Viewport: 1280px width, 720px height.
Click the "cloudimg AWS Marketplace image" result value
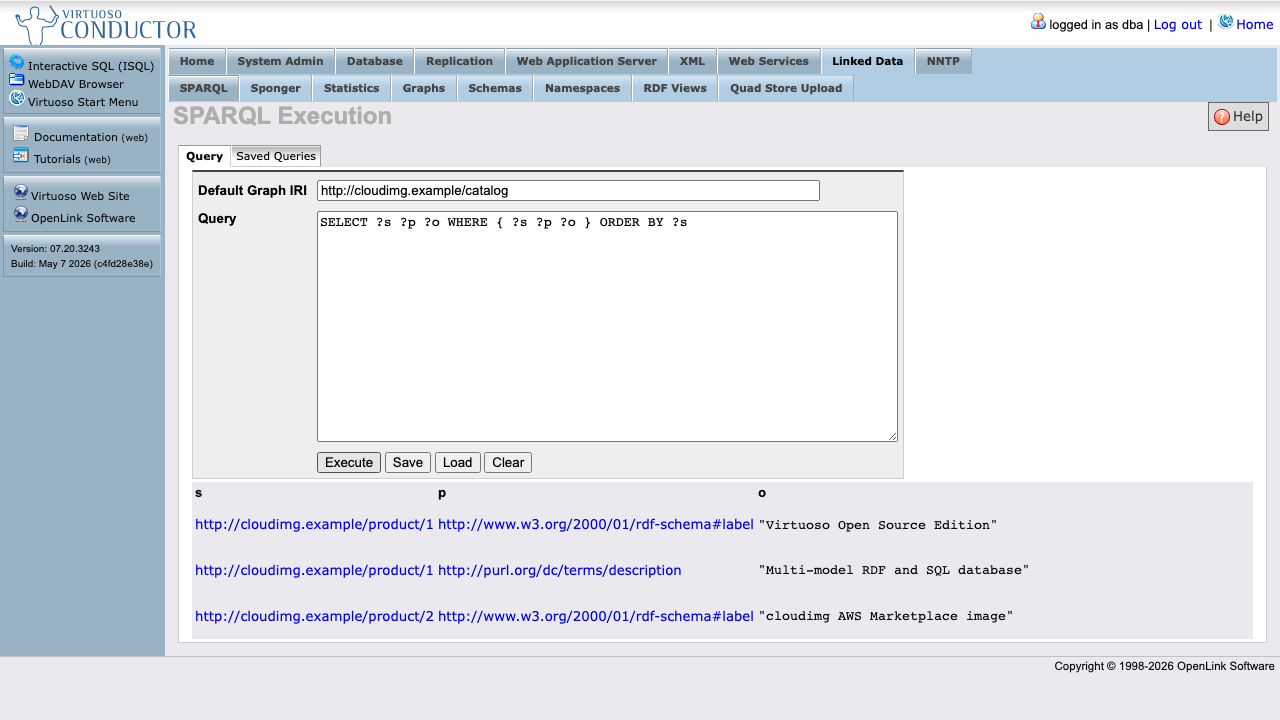886,617
